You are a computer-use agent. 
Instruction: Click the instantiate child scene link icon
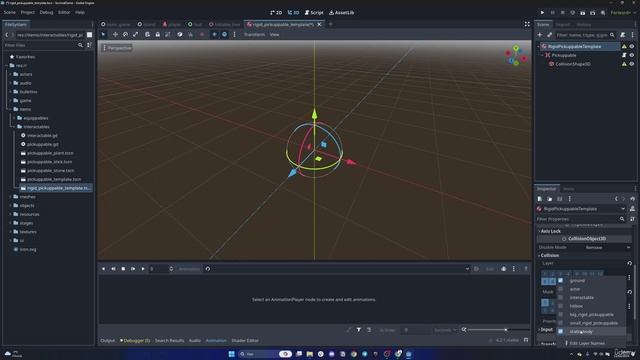pos(549,35)
